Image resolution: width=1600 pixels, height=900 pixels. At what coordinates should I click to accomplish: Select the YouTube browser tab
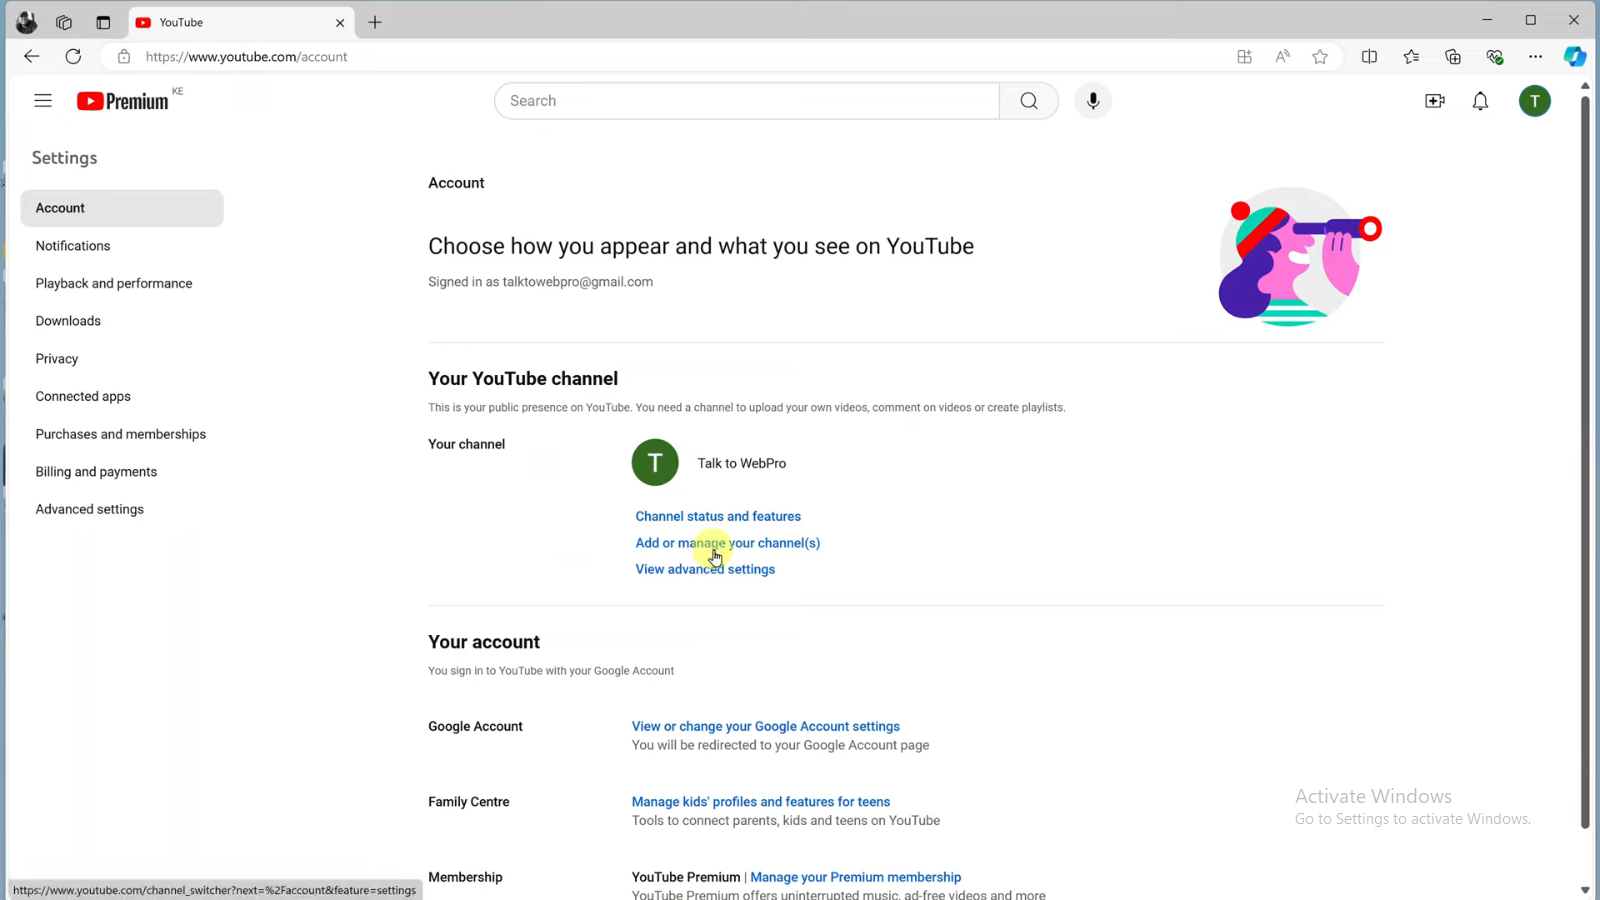pyautogui.click(x=240, y=22)
